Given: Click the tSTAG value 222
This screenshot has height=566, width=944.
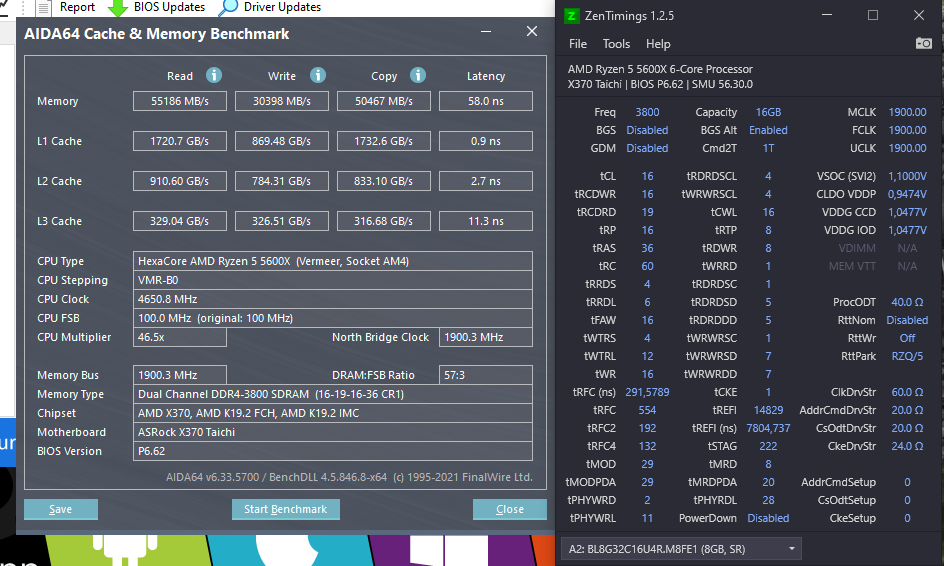Looking at the screenshot, I should click(768, 446).
